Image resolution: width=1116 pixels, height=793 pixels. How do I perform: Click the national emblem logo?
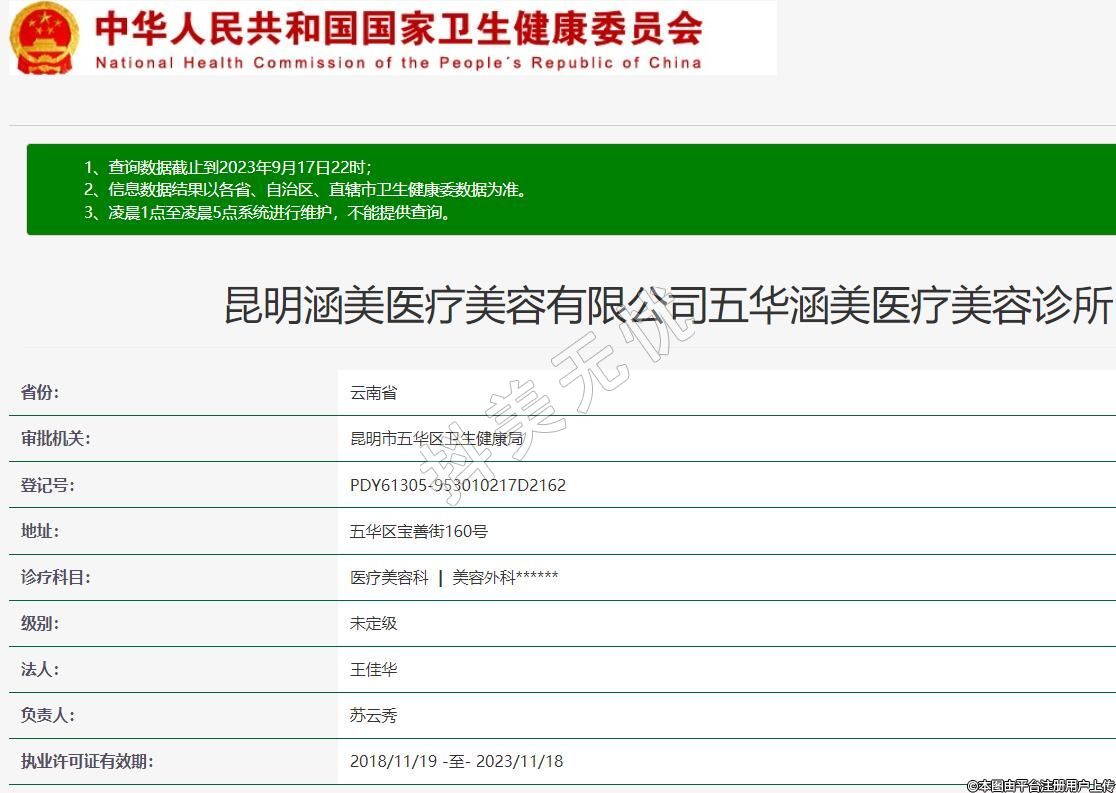click(x=44, y=37)
